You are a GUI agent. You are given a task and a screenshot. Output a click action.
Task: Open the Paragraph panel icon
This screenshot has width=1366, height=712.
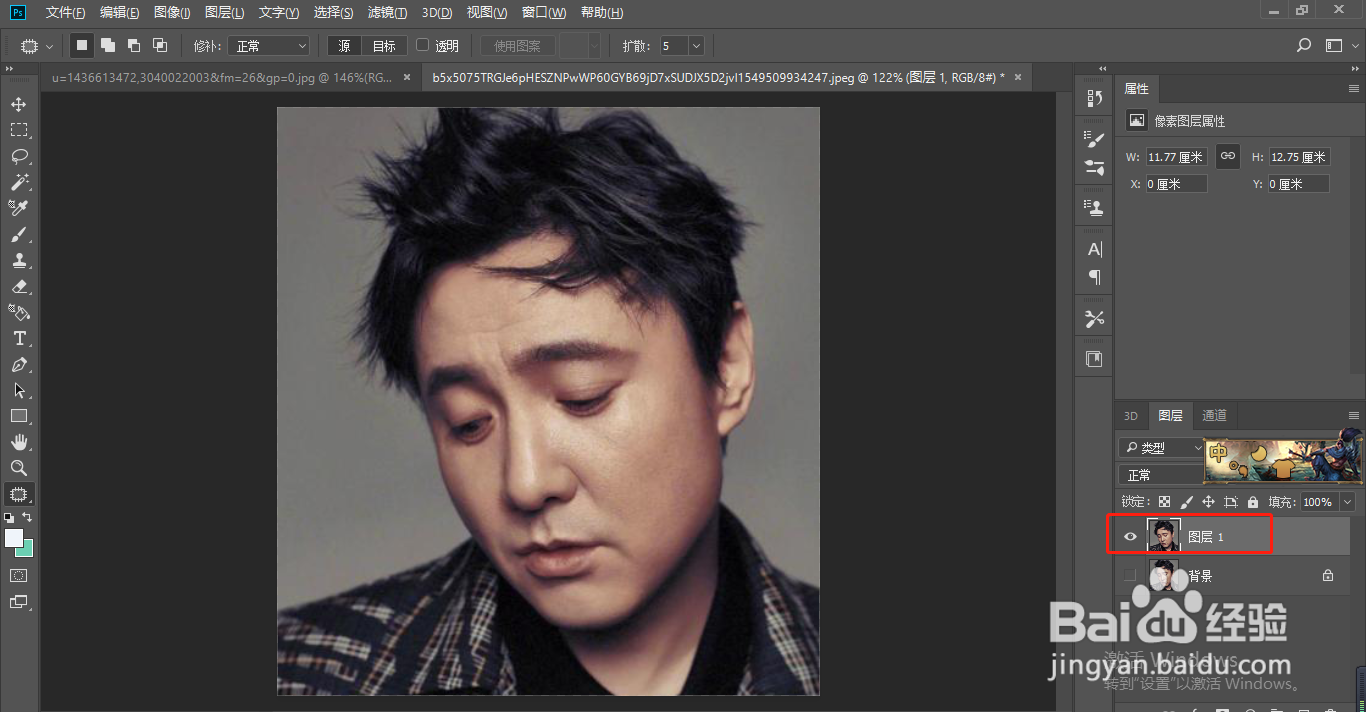pyautogui.click(x=1094, y=277)
